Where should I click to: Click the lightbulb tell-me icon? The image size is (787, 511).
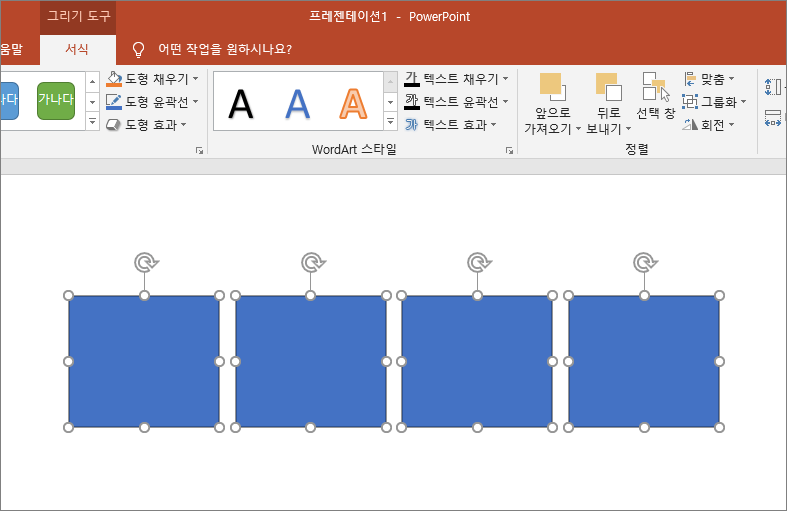click(x=138, y=49)
